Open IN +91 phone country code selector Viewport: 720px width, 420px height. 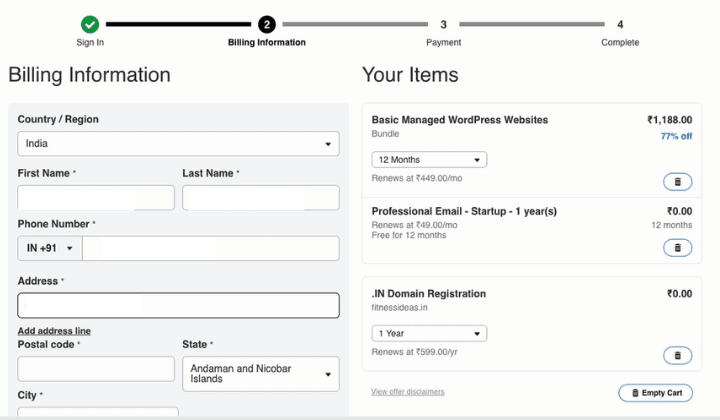pyautogui.click(x=49, y=248)
